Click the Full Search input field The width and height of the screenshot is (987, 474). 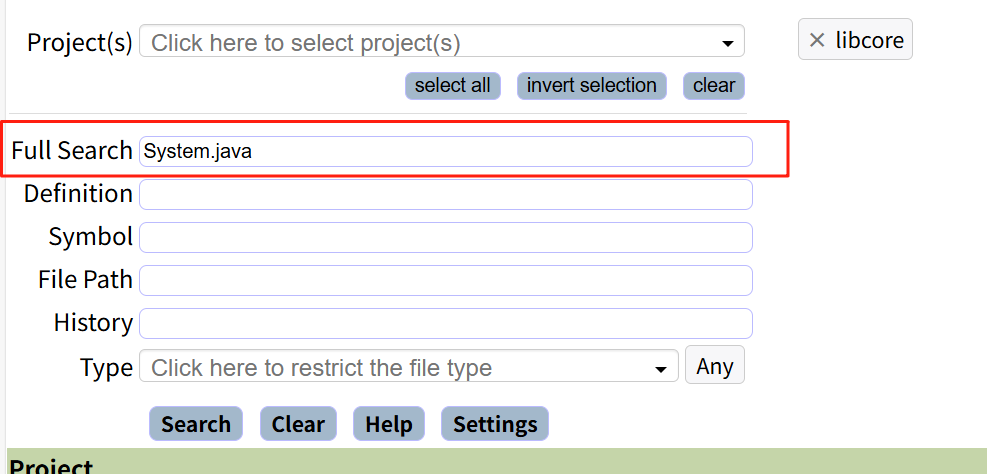pos(445,151)
